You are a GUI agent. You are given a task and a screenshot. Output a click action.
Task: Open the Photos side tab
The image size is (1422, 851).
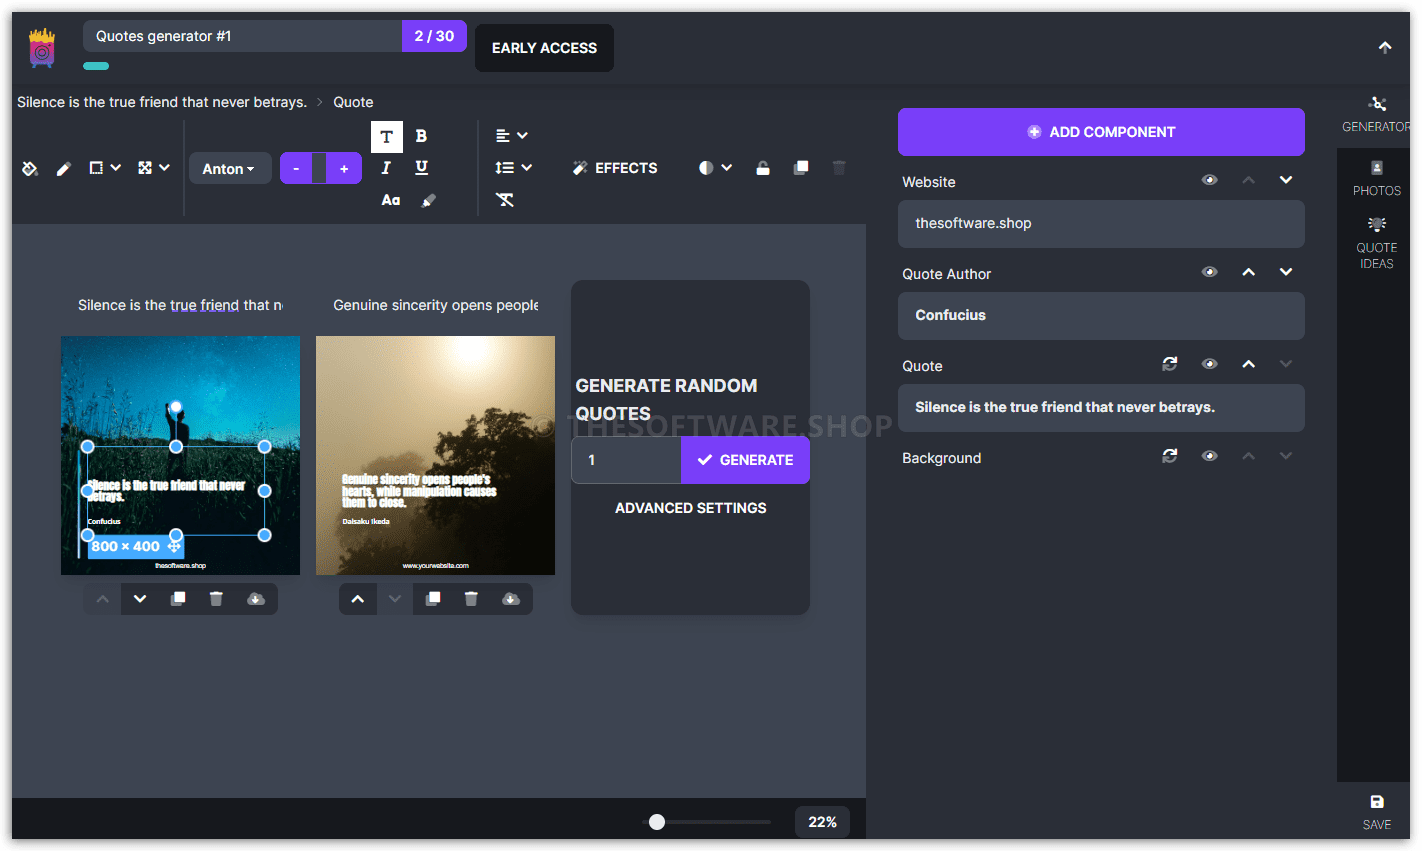1377,179
